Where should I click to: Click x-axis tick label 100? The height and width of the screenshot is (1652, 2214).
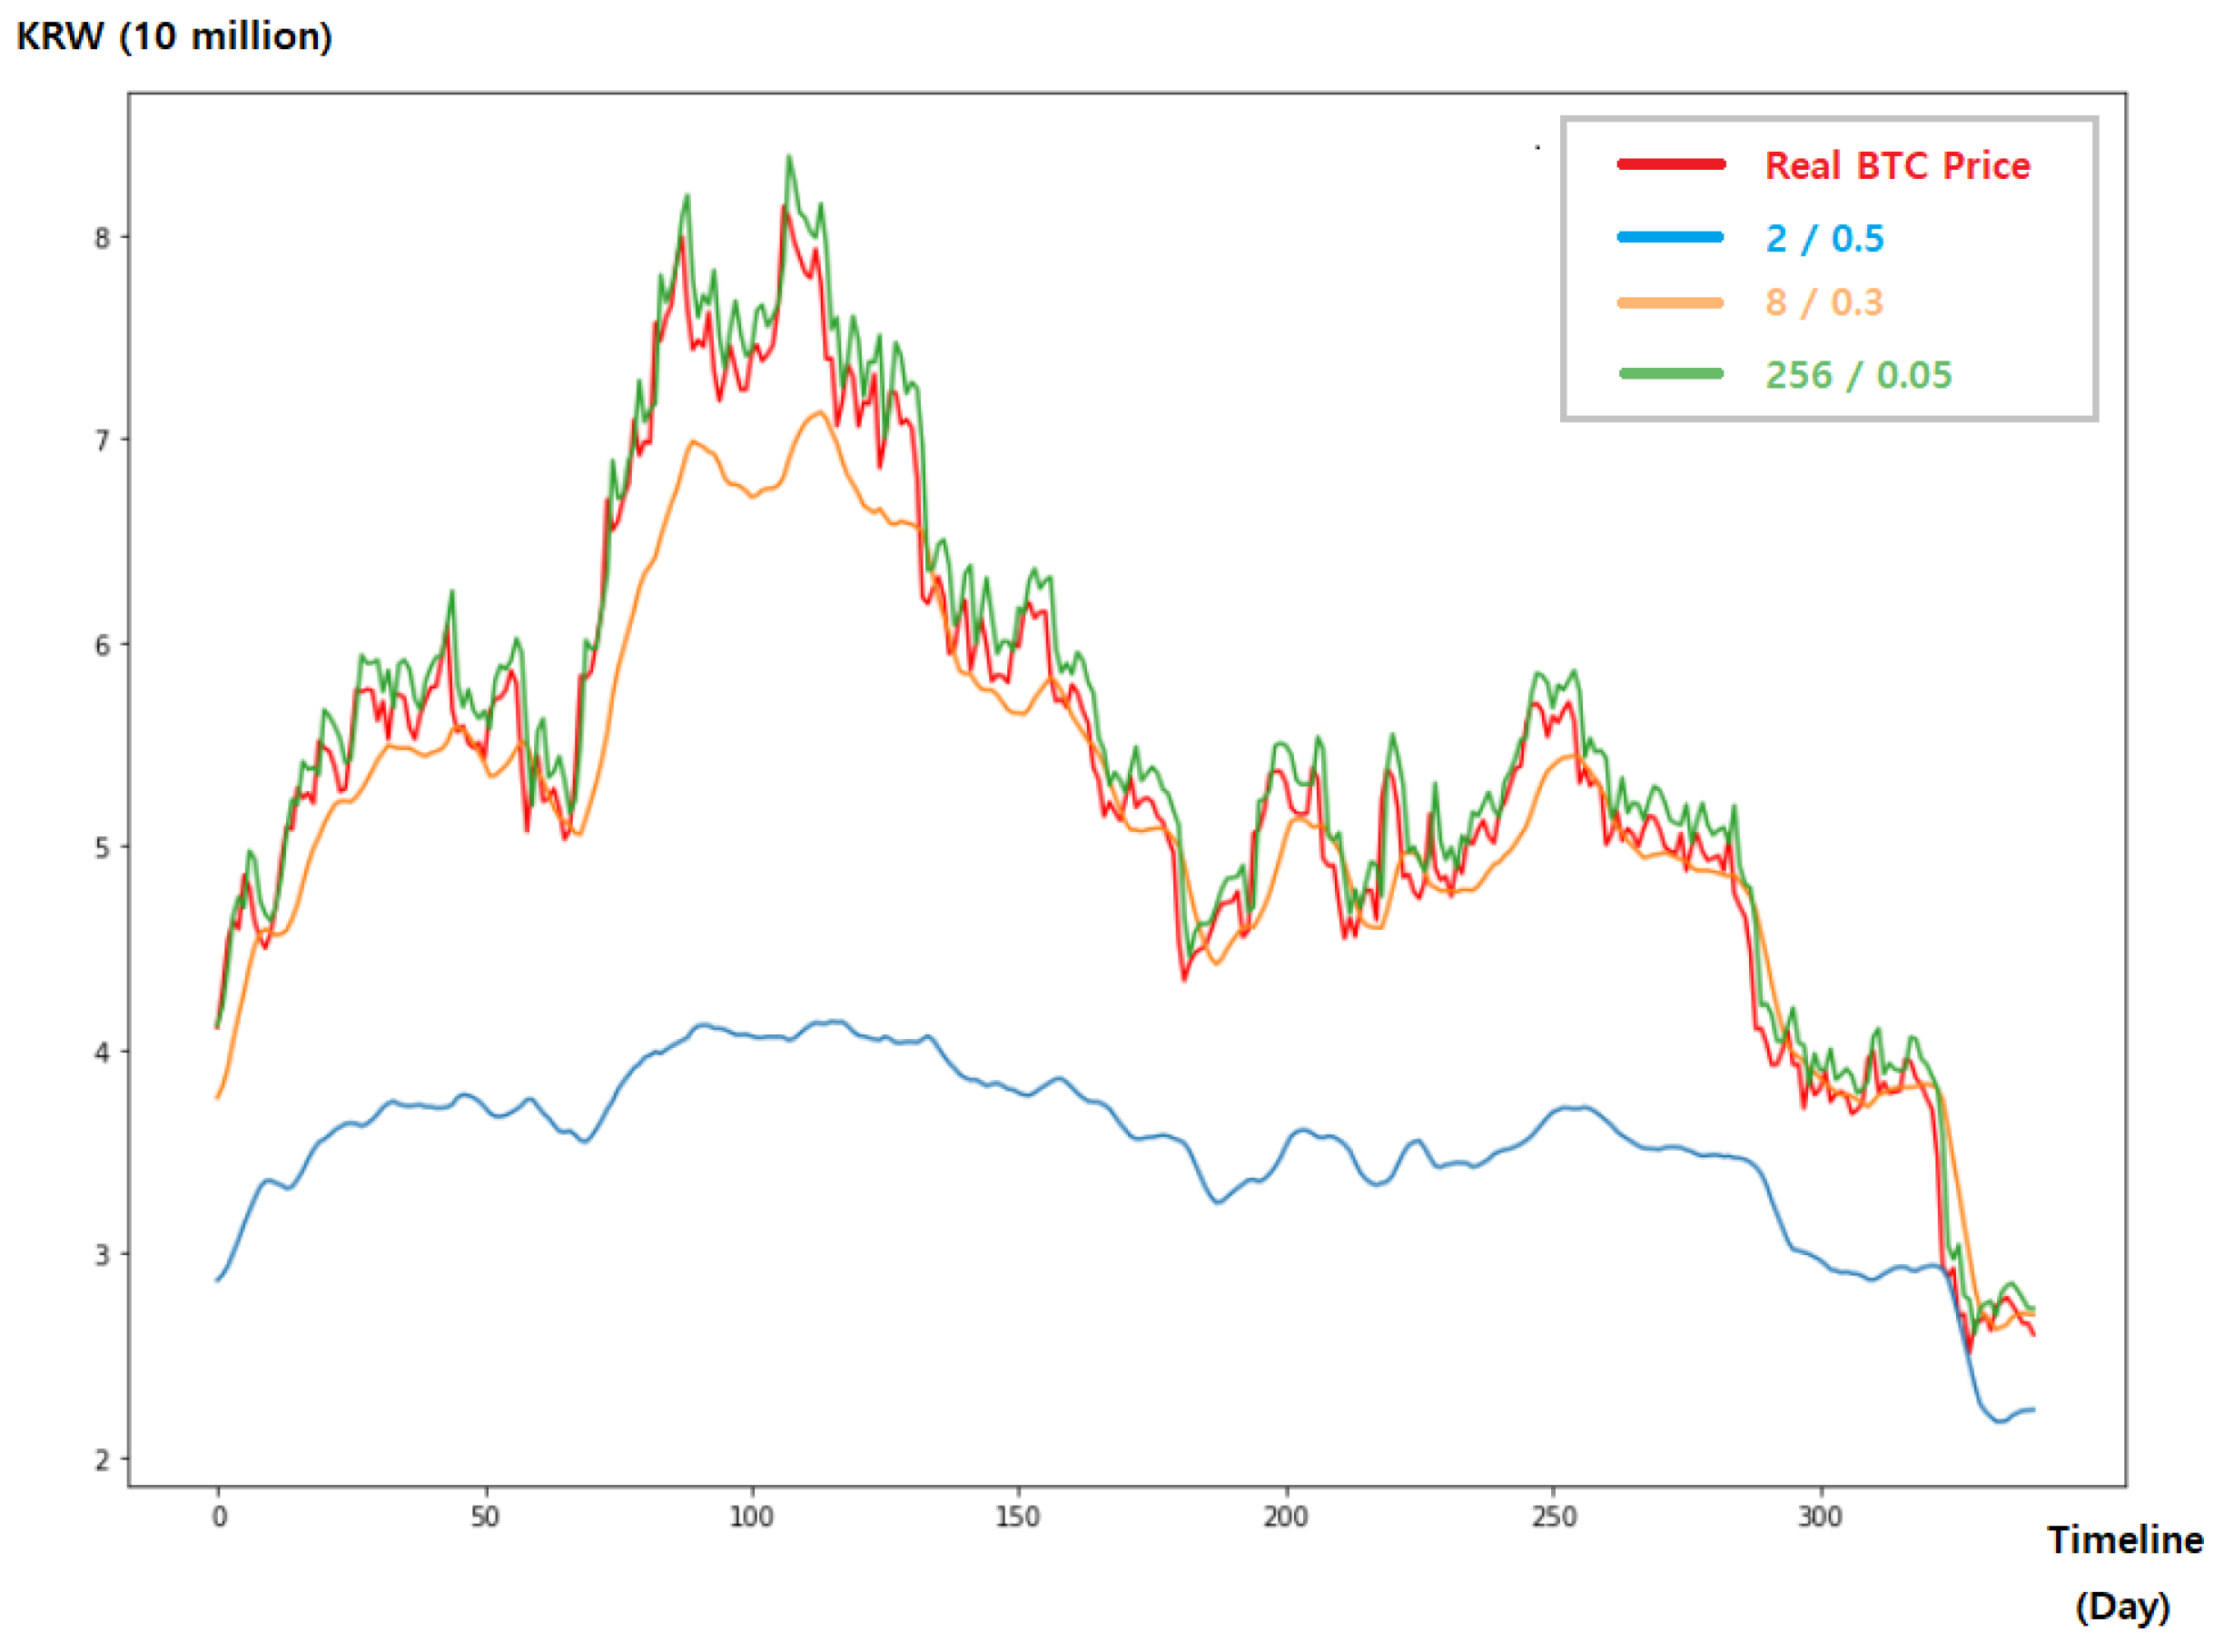pyautogui.click(x=751, y=1517)
